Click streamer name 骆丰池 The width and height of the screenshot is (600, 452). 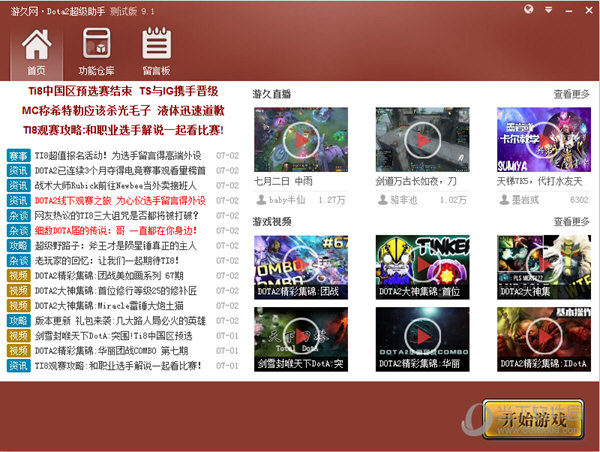point(403,200)
